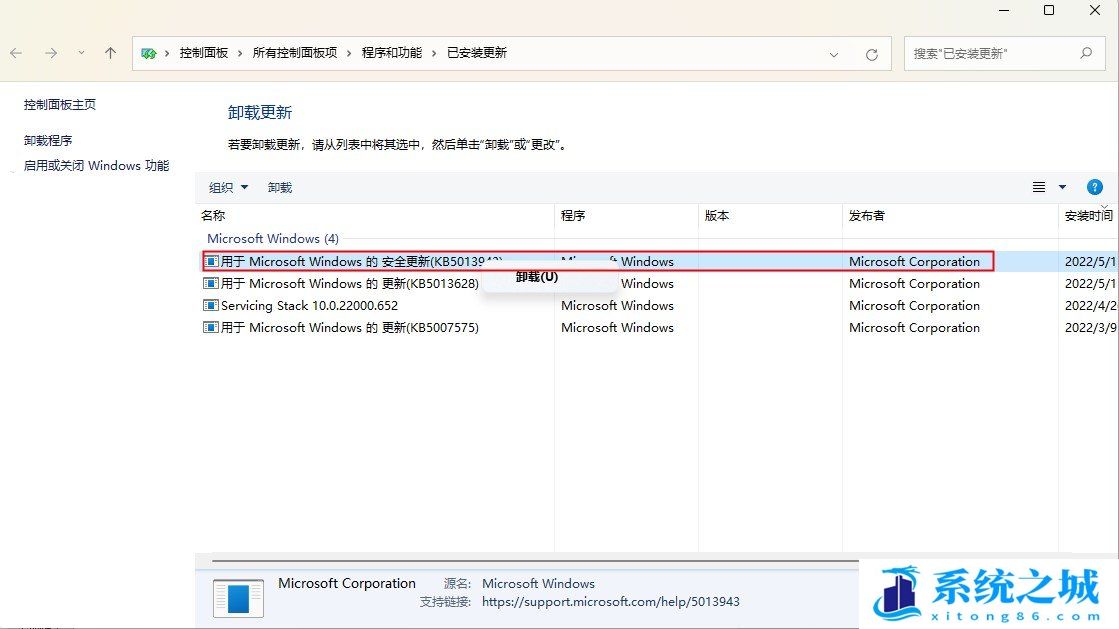Click icon of KB5013628 update
This screenshot has height=629, width=1119.
(211, 283)
